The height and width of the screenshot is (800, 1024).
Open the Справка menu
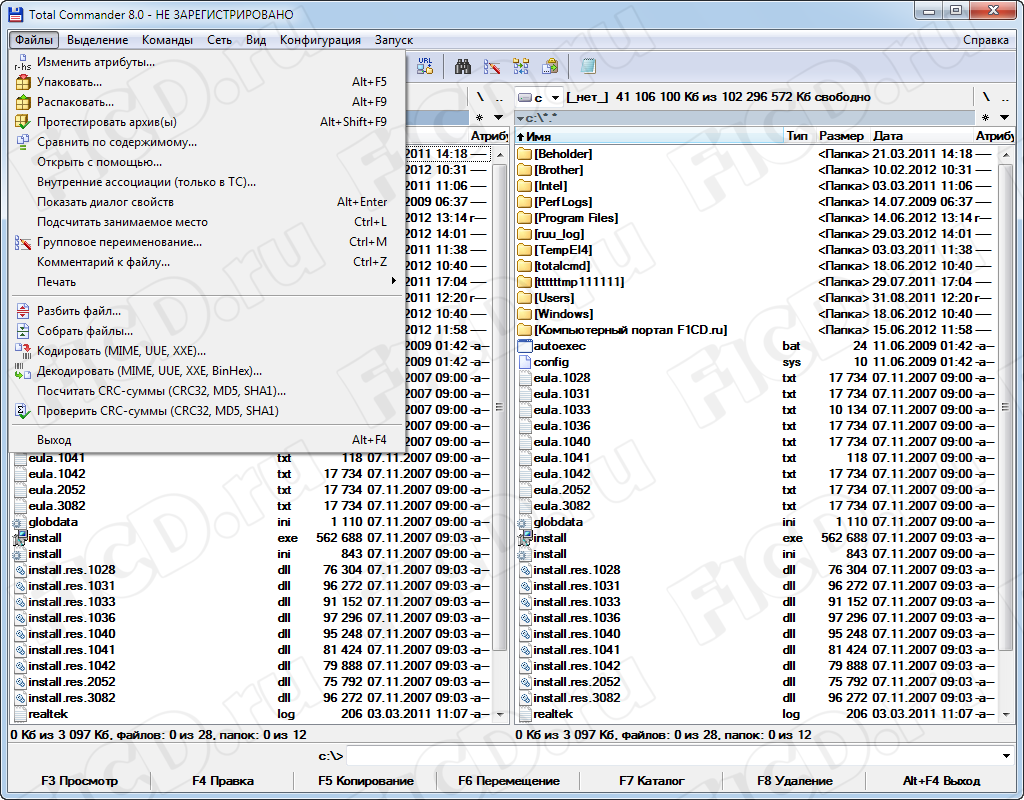985,40
